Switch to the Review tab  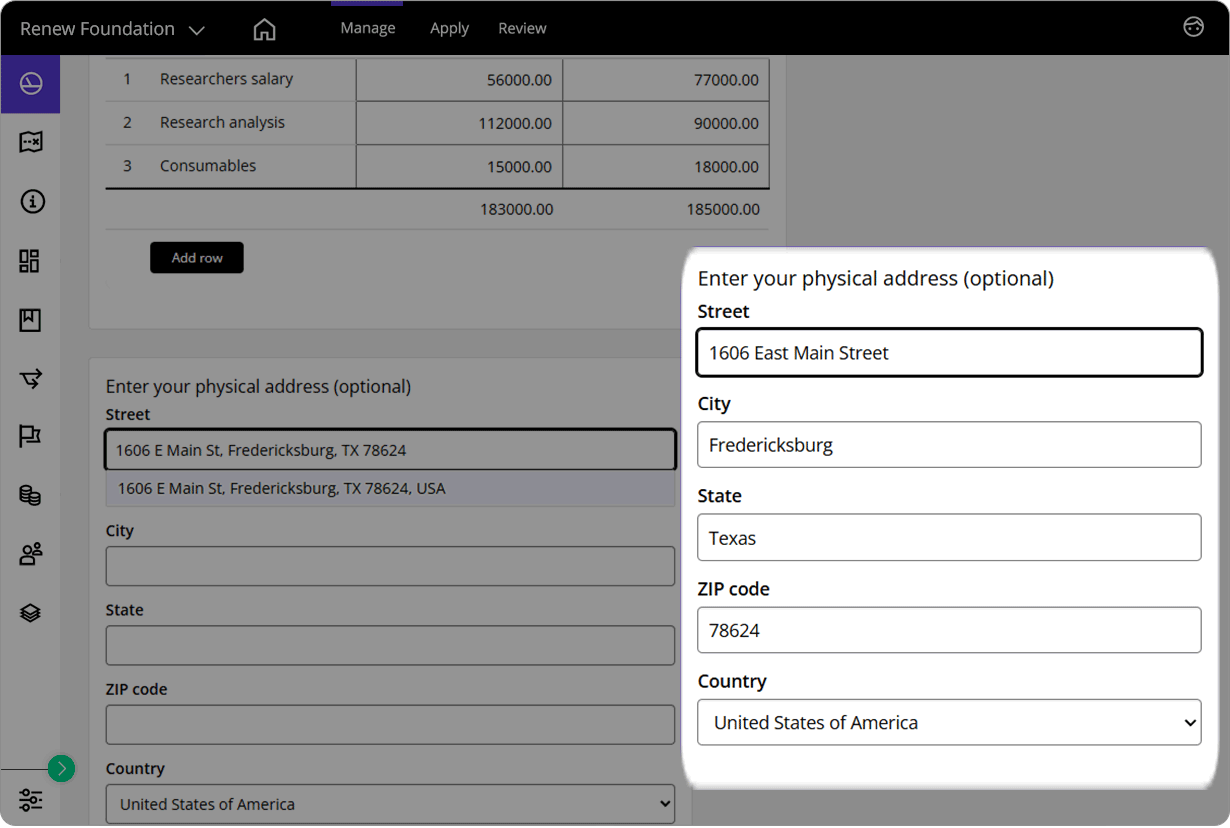[x=522, y=28]
